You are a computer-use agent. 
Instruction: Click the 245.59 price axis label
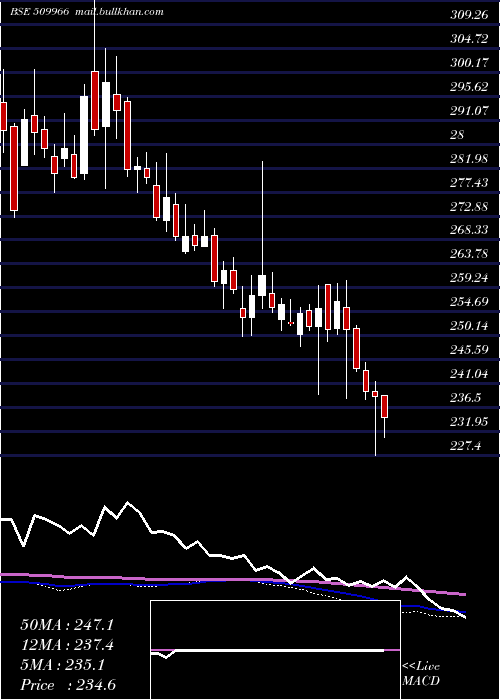pyautogui.click(x=469, y=350)
